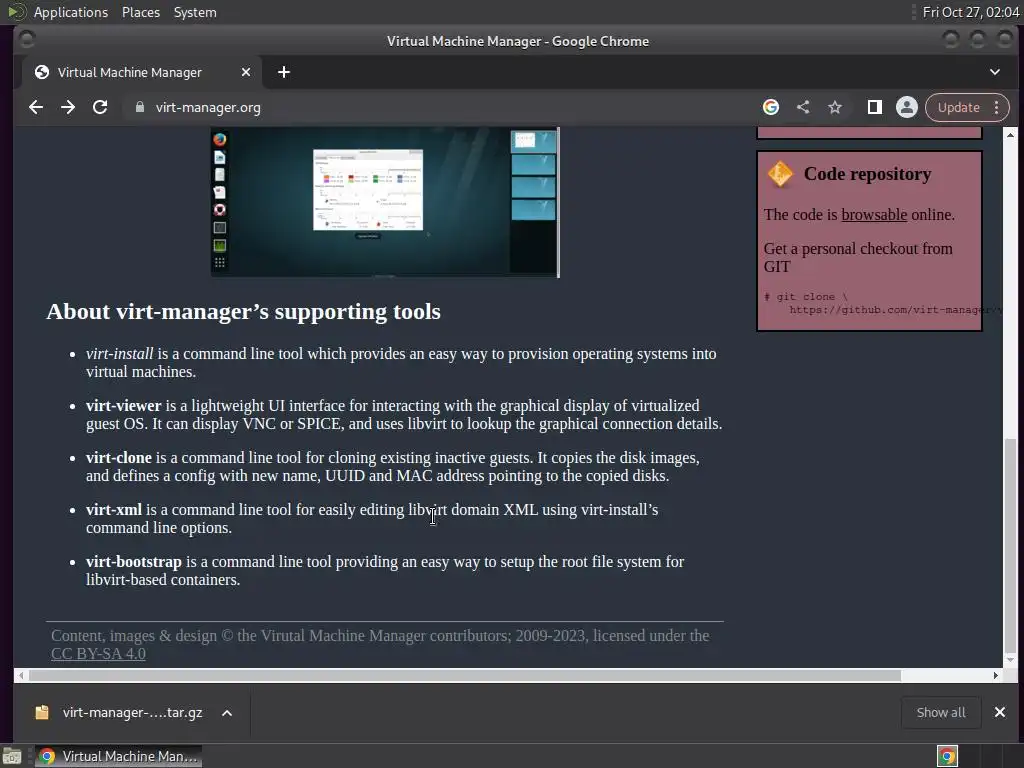Open the CC BY-SA 4.0 license link
Image resolution: width=1024 pixels, height=768 pixels.
[x=98, y=654]
